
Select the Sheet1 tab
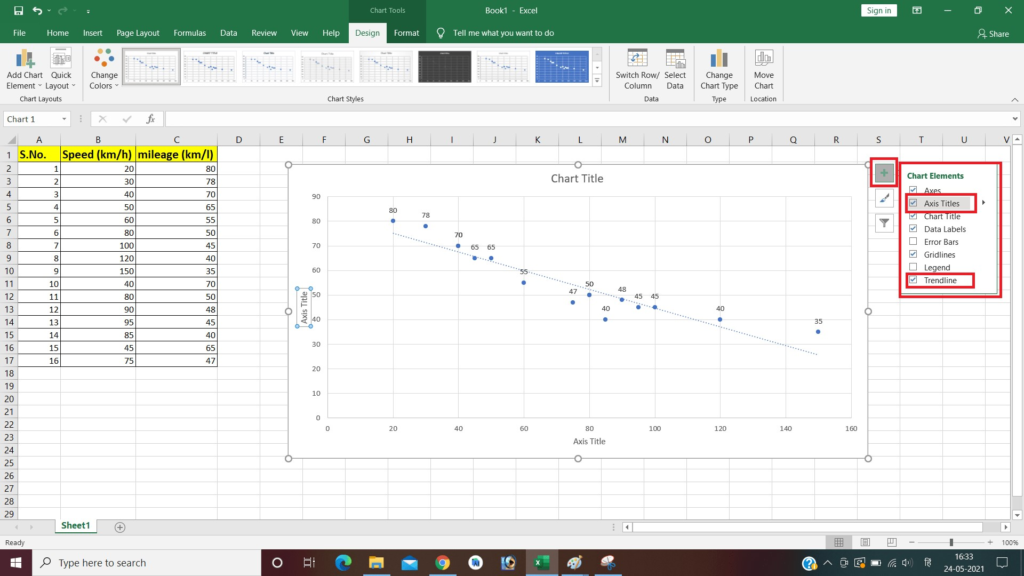75,526
